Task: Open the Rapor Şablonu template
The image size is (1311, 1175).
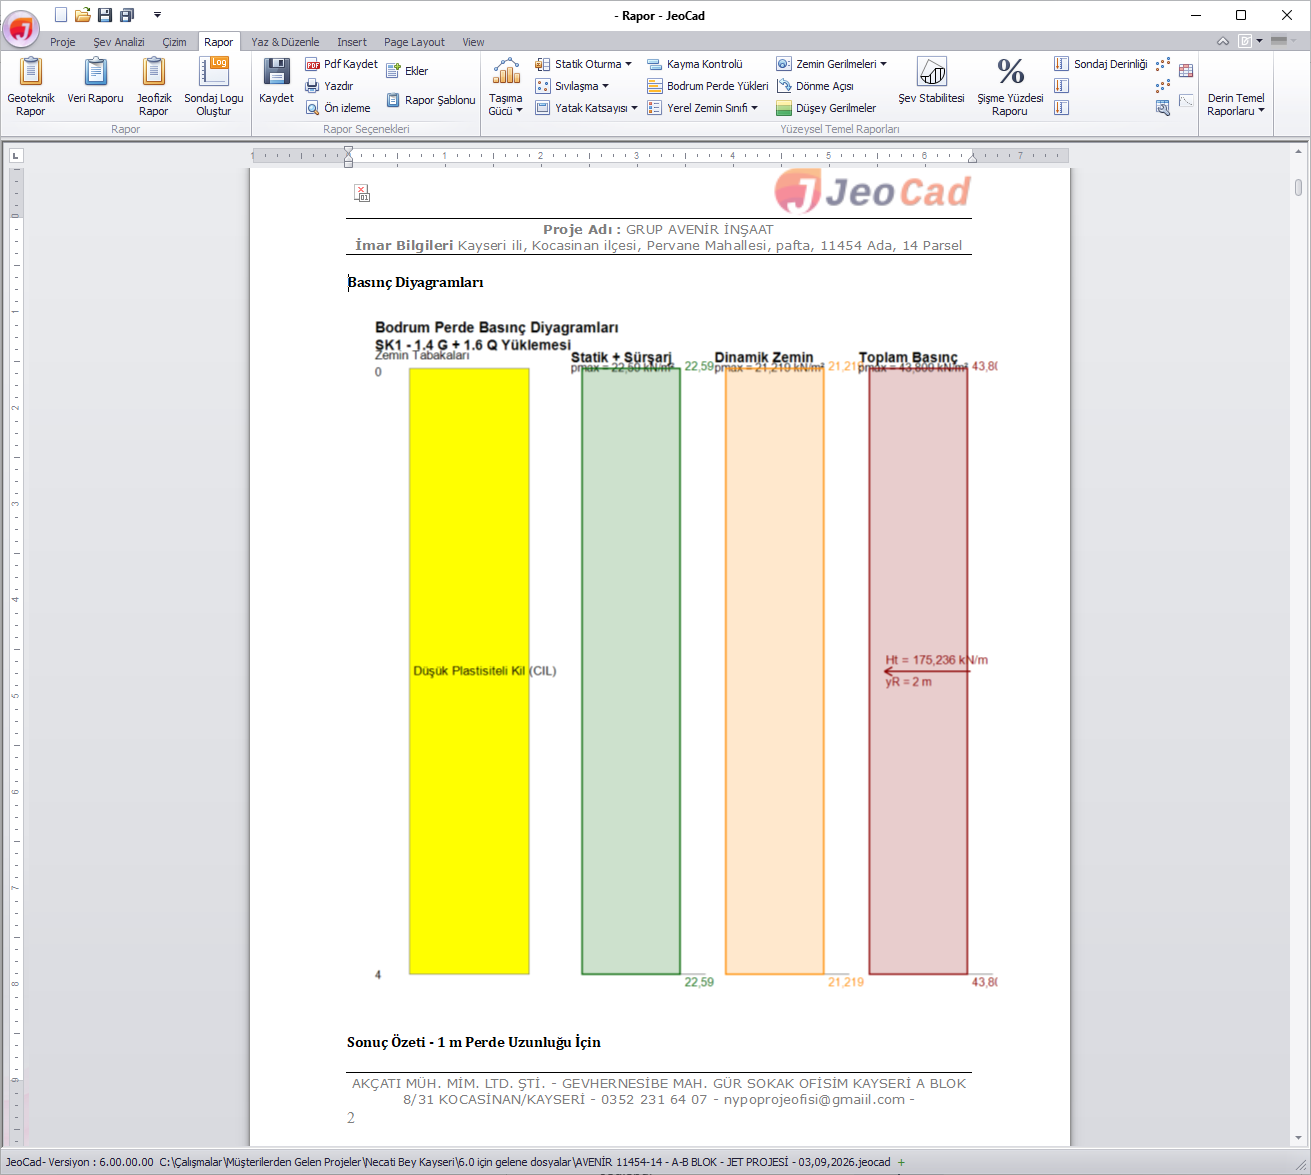Action: (431, 100)
